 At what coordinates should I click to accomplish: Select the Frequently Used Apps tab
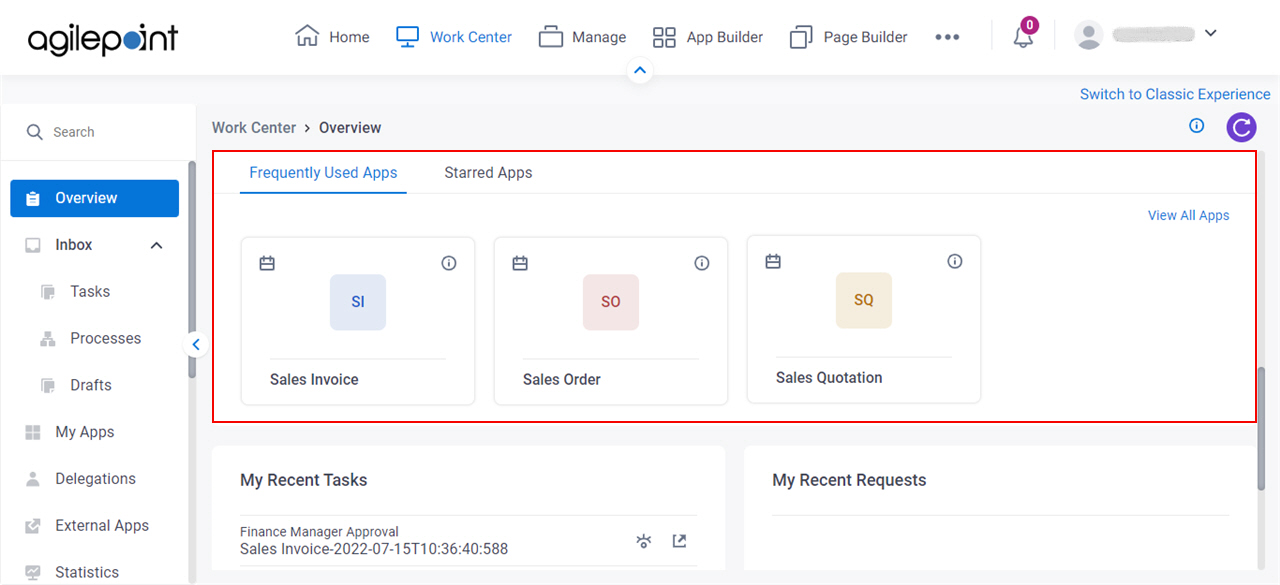[323, 173]
